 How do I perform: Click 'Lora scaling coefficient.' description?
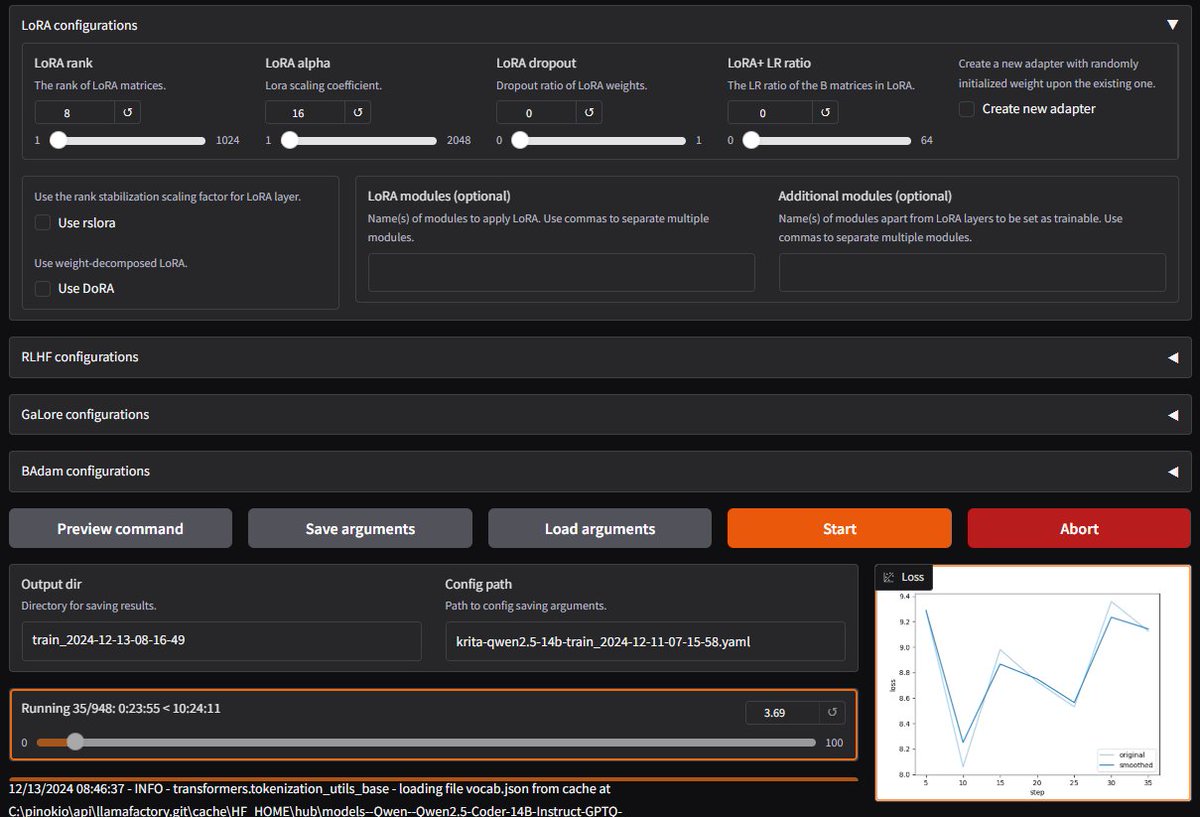(x=323, y=85)
